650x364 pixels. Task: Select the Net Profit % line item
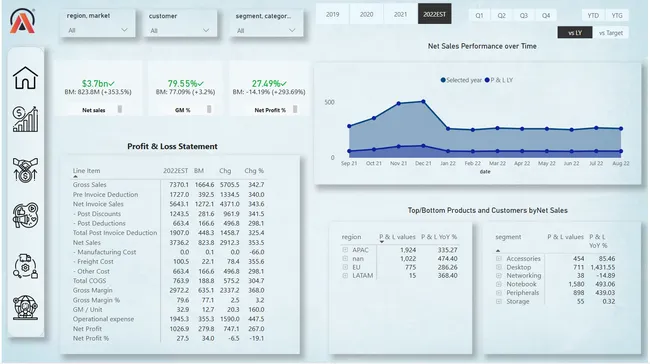coord(91,338)
